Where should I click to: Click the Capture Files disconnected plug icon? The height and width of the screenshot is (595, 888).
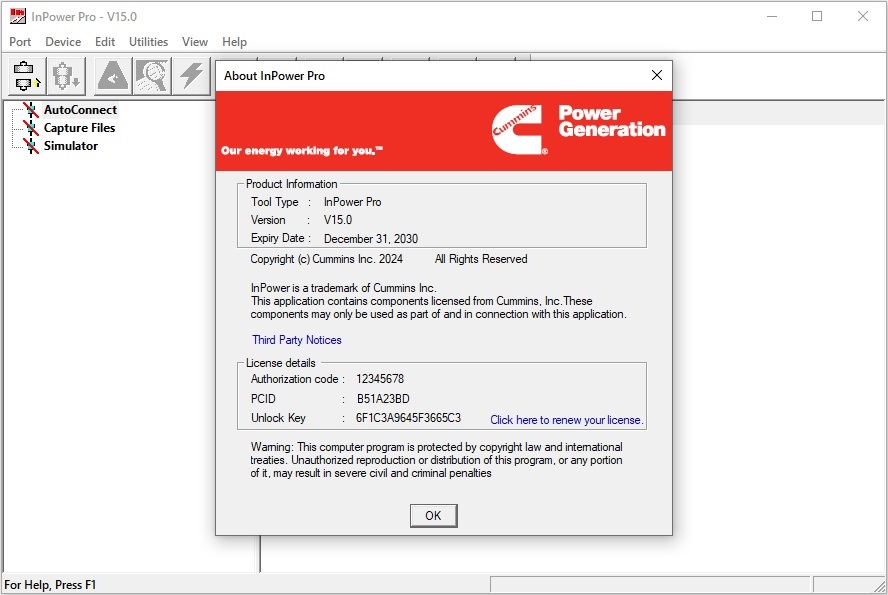31,128
